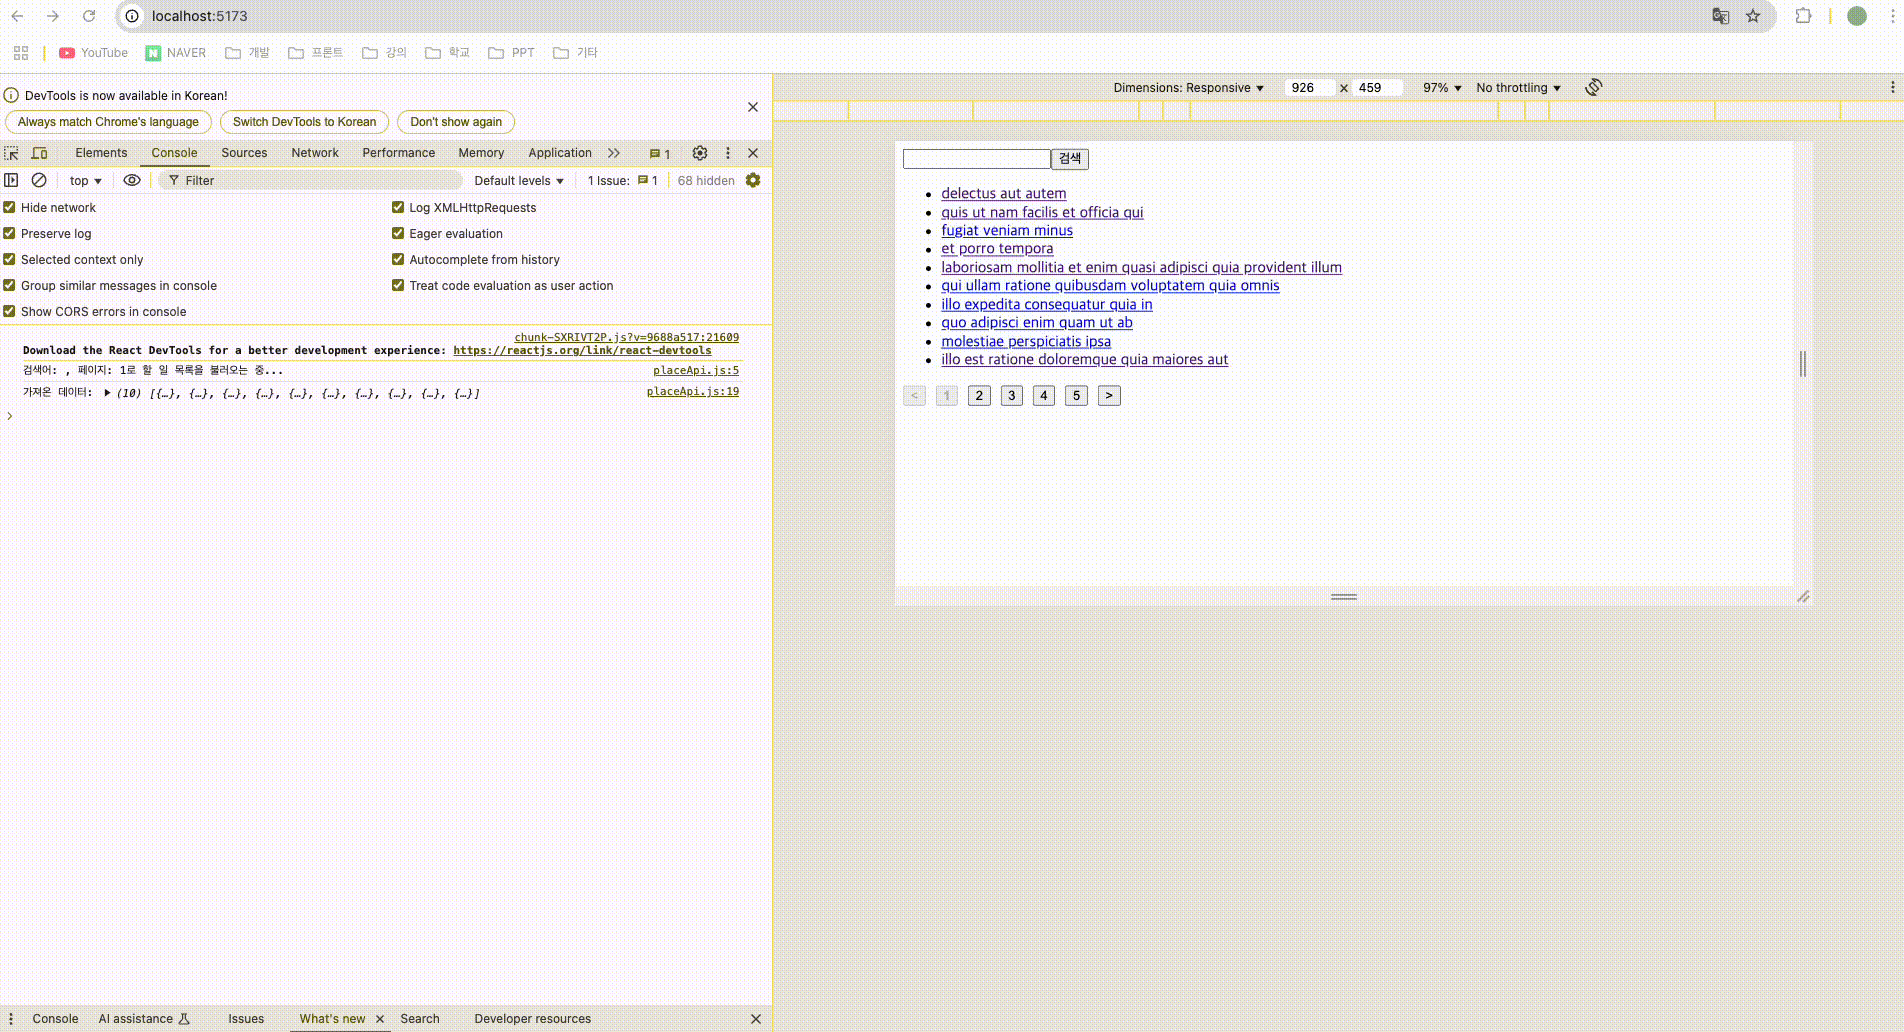Image resolution: width=1904 pixels, height=1032 pixels.
Task: Switch to the Elements tab
Action: [101, 153]
